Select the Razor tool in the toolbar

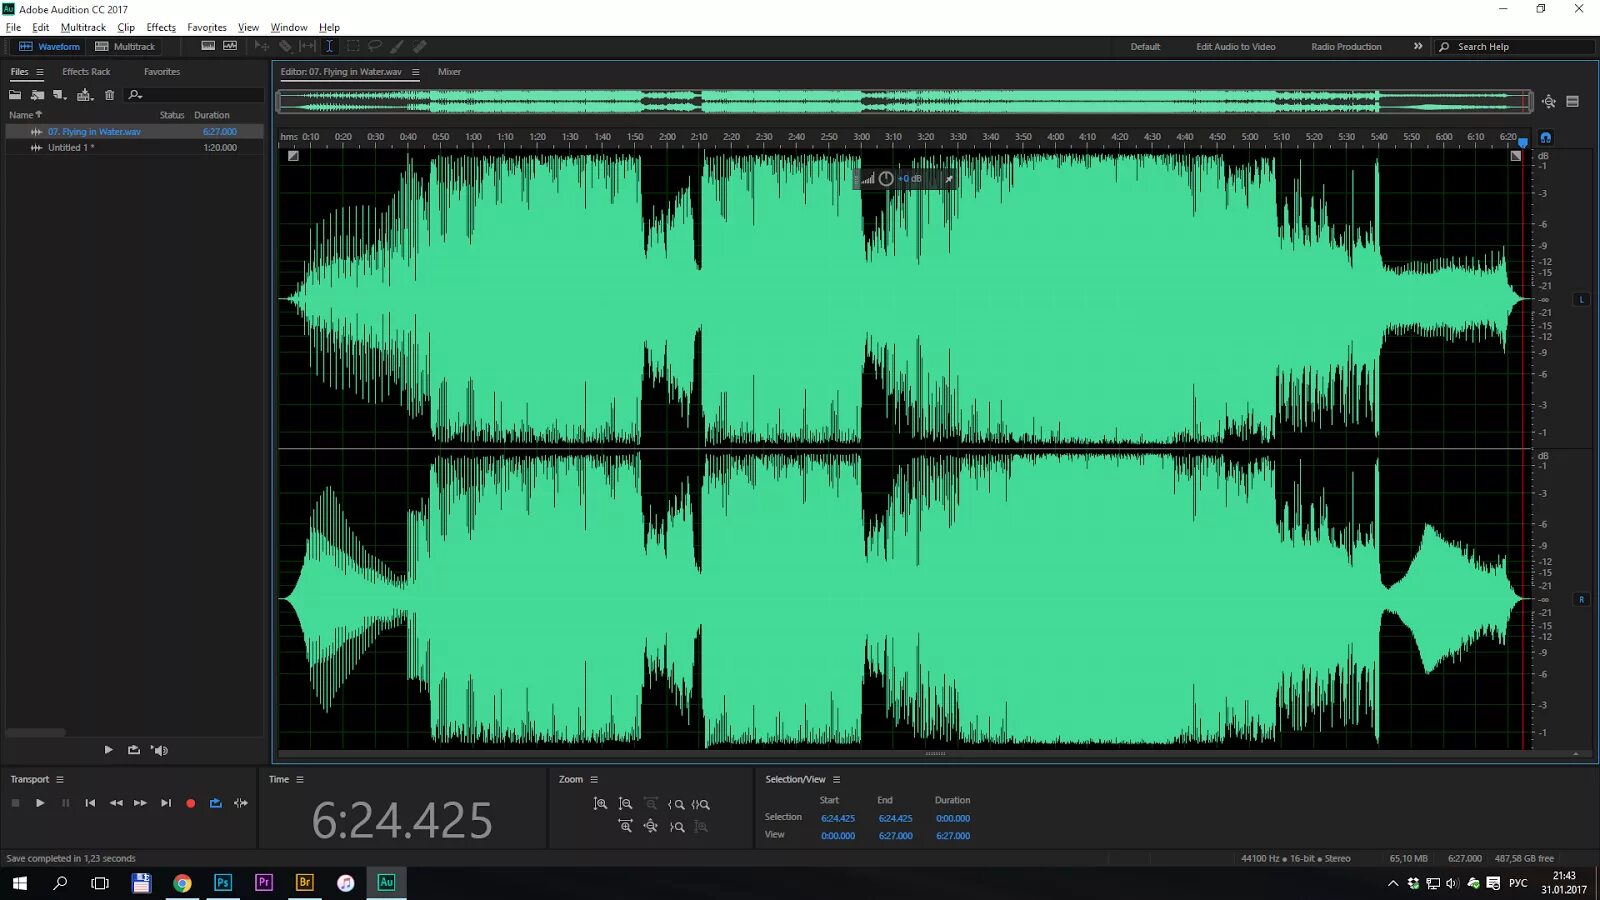(284, 46)
